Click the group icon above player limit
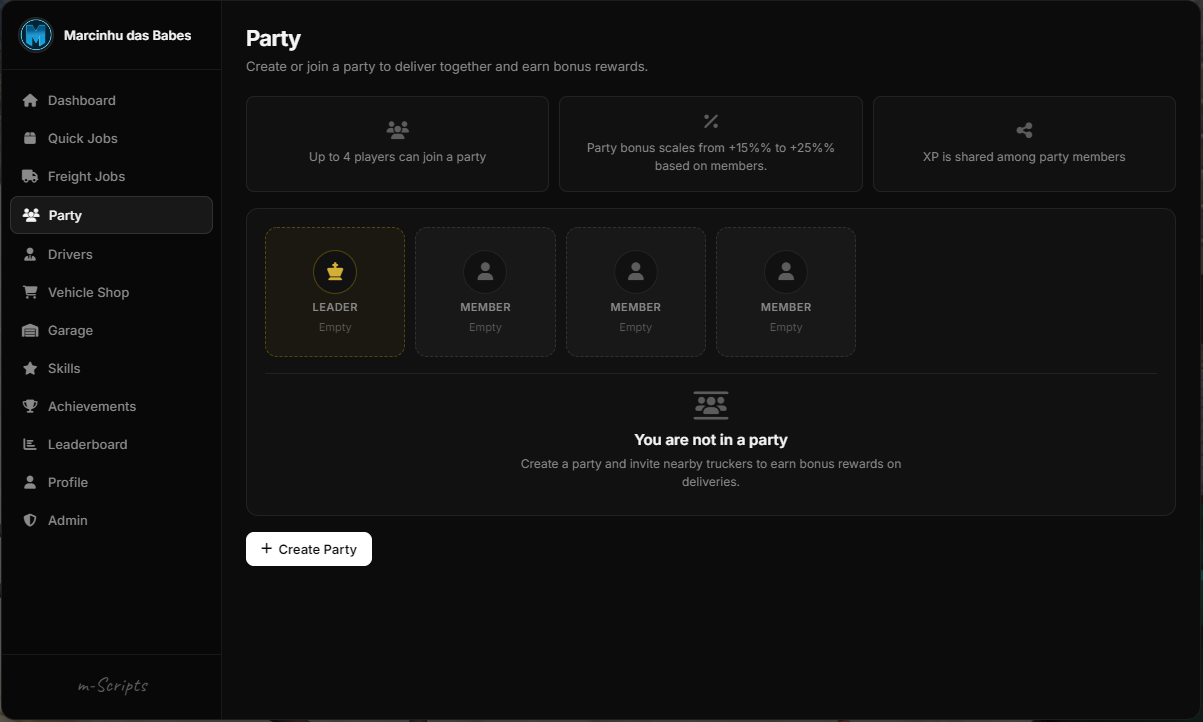 pos(397,130)
